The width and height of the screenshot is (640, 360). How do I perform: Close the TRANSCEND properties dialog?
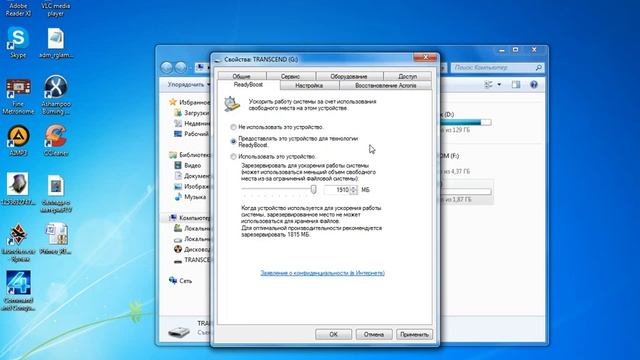[x=425, y=57]
